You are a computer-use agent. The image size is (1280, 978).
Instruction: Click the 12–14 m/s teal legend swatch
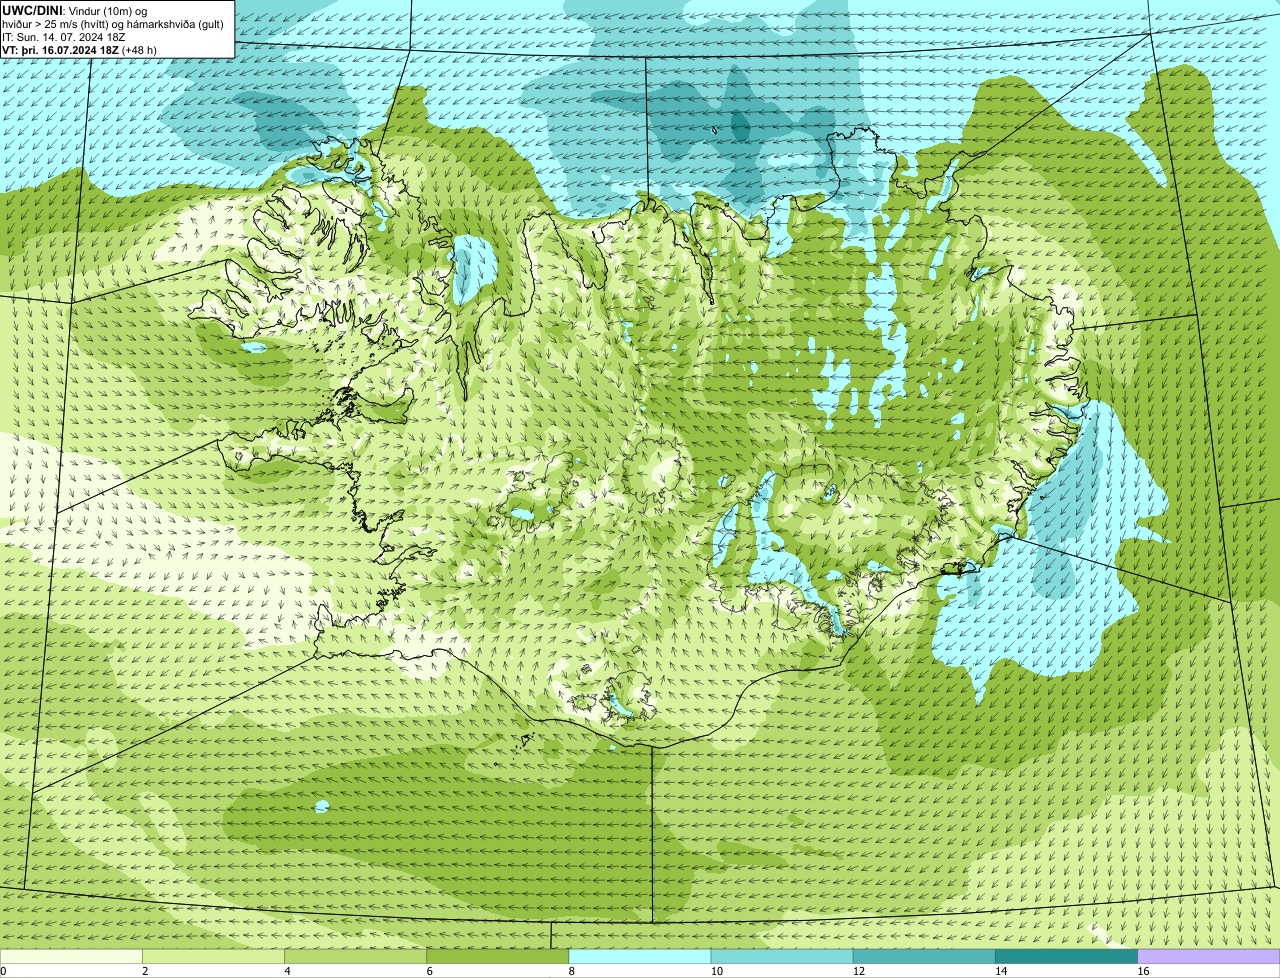[924, 957]
